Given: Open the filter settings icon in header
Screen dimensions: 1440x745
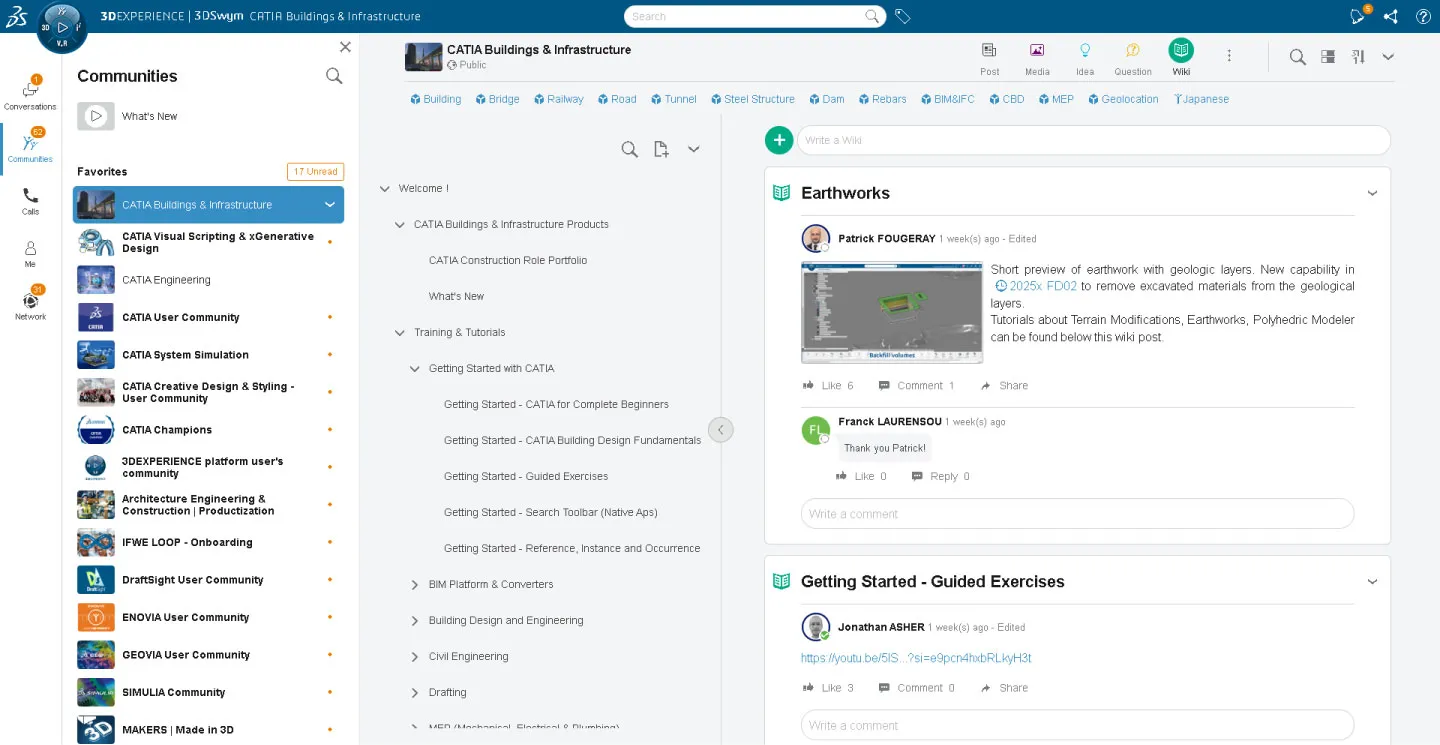Looking at the screenshot, I should [x=1358, y=57].
